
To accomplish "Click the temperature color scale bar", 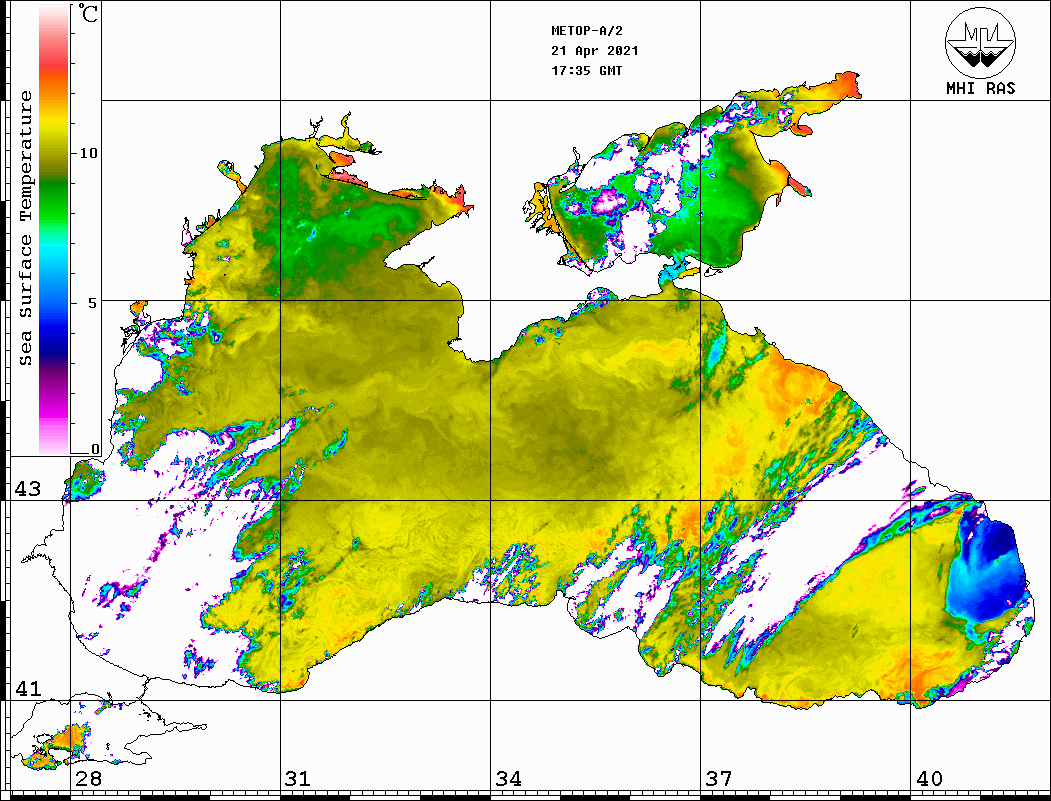I will point(54,229).
